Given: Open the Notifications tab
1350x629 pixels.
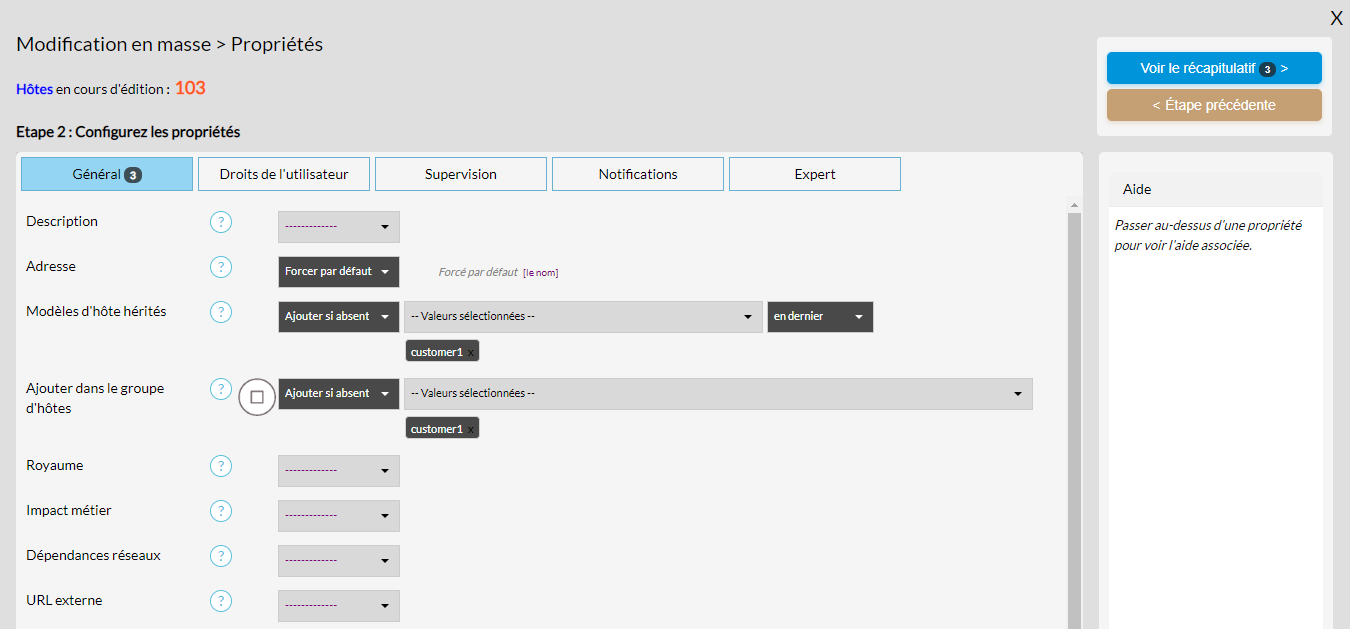Looking at the screenshot, I should 638,174.
